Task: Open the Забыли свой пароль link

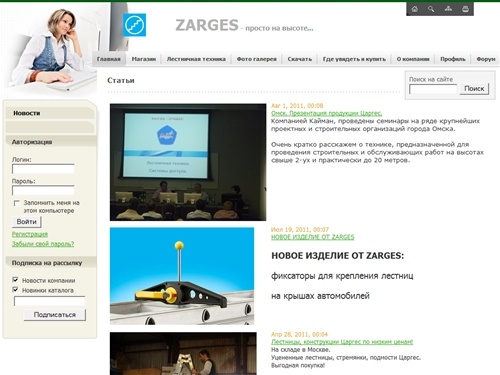Action: pos(43,244)
